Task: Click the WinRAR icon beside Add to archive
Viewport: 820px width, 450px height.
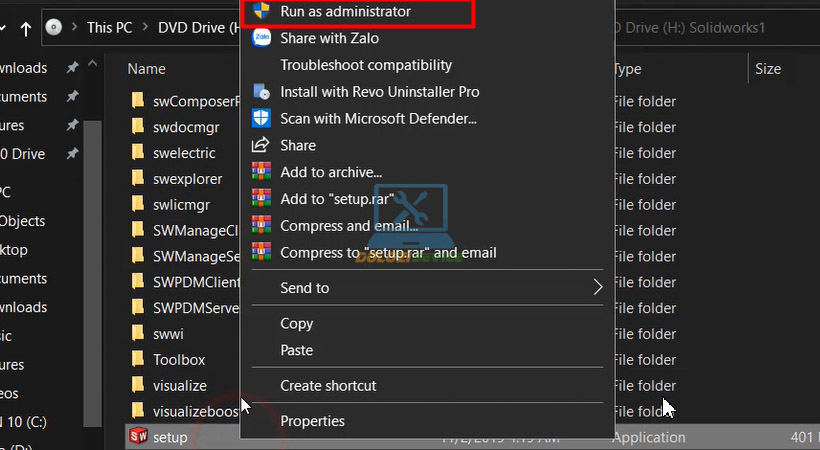Action: (x=261, y=172)
